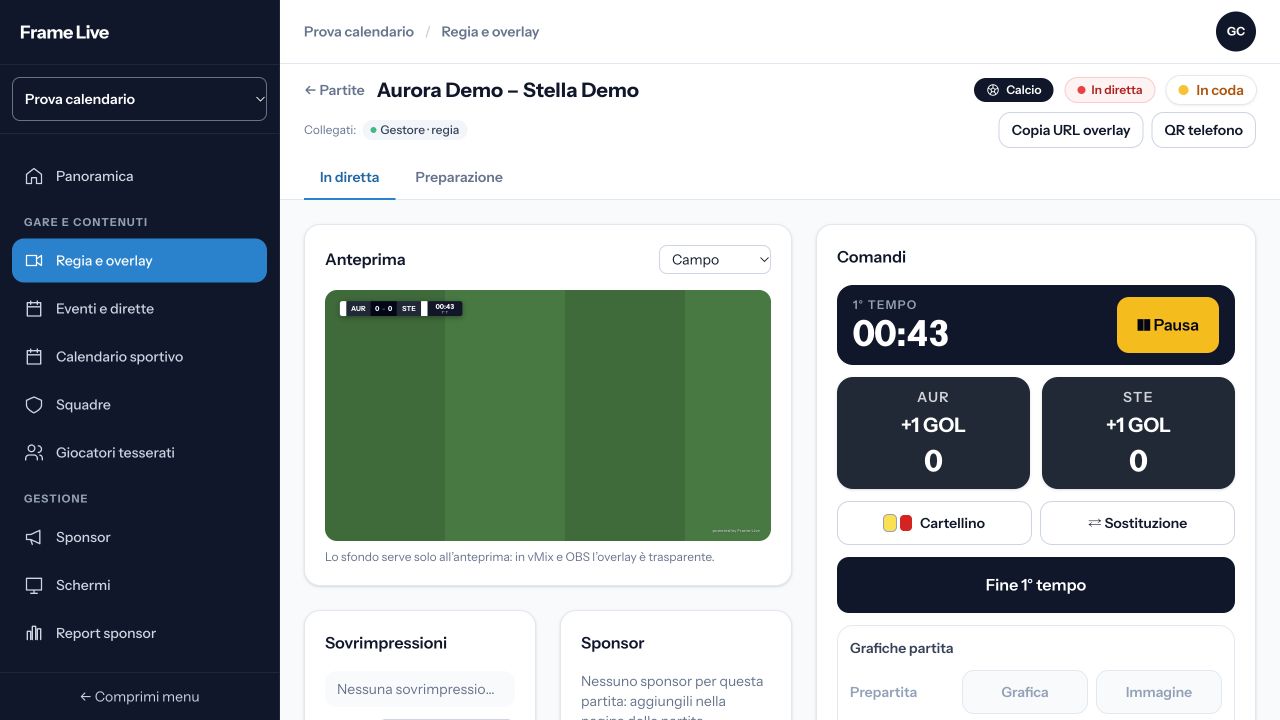Open the QR telefono button
Viewport: 1280px width, 720px height.
click(1203, 130)
